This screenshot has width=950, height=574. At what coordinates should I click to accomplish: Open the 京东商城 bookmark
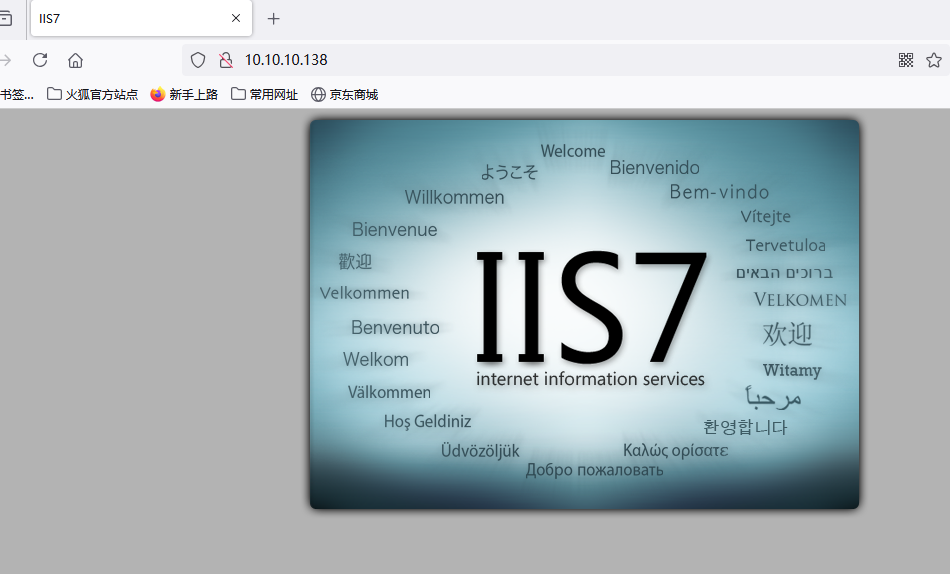[345, 95]
